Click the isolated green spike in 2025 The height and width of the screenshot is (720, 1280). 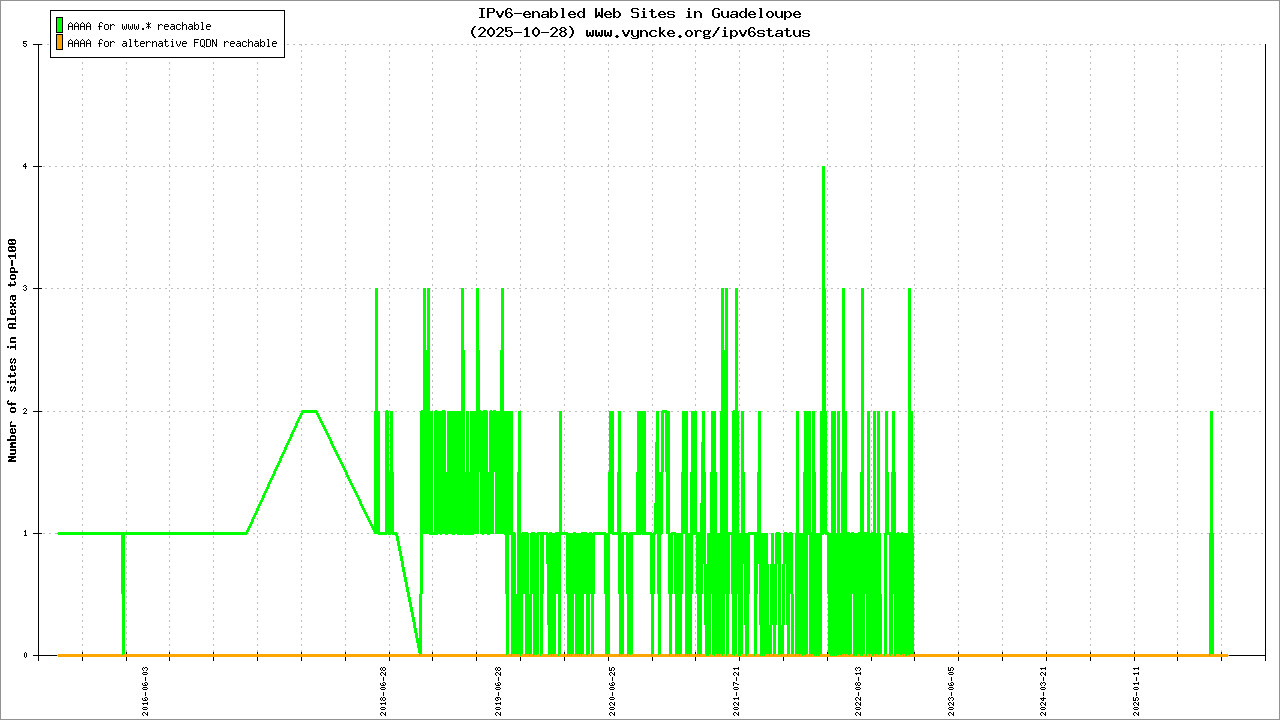click(1211, 500)
